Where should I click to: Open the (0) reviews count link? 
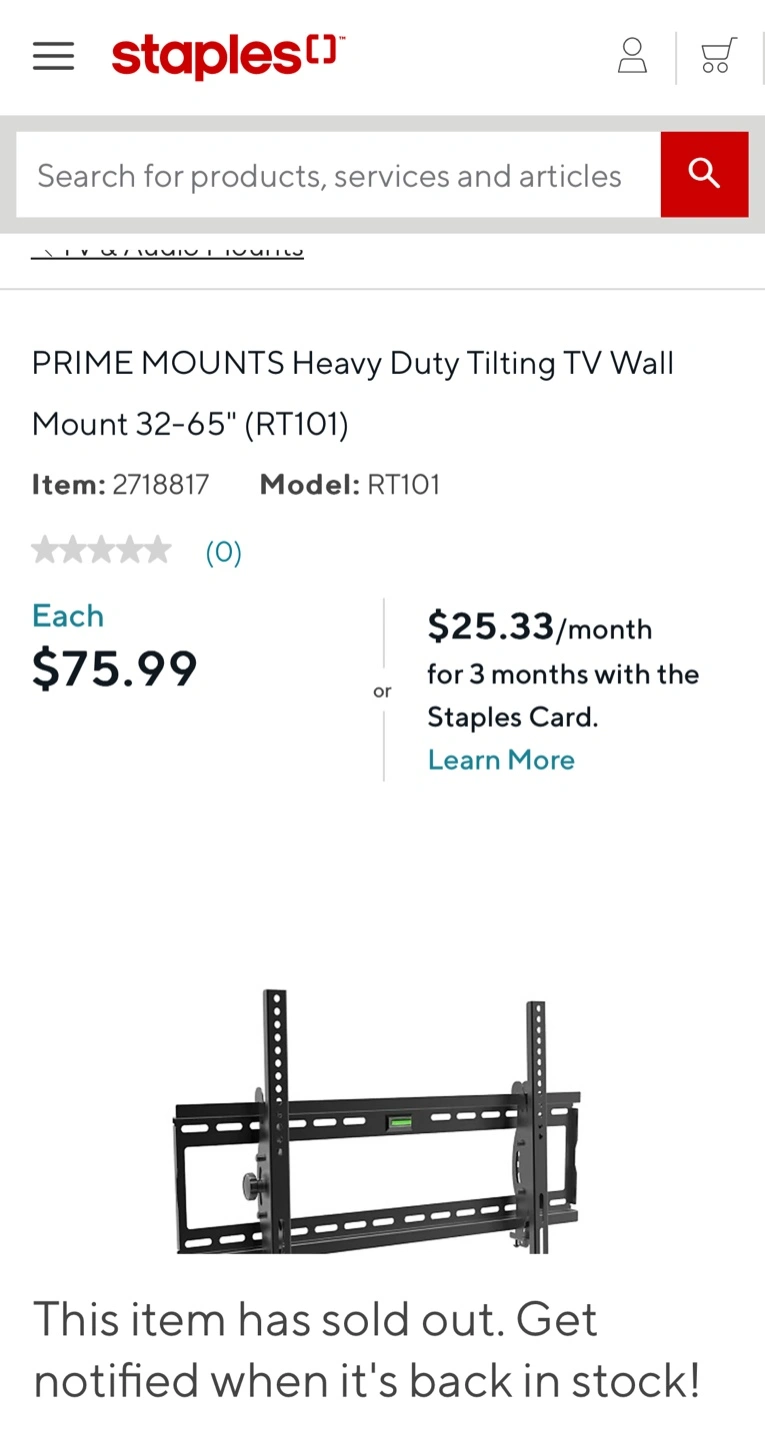click(x=223, y=552)
